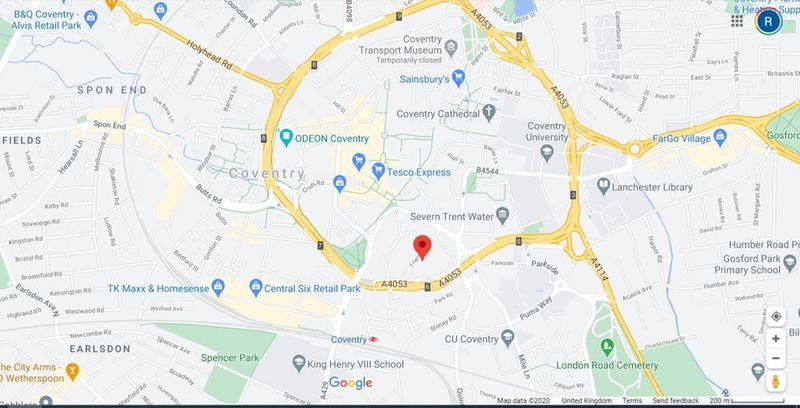Select the Street View pegman icon
Viewport: 800px width, 408px height.
[x=776, y=381]
